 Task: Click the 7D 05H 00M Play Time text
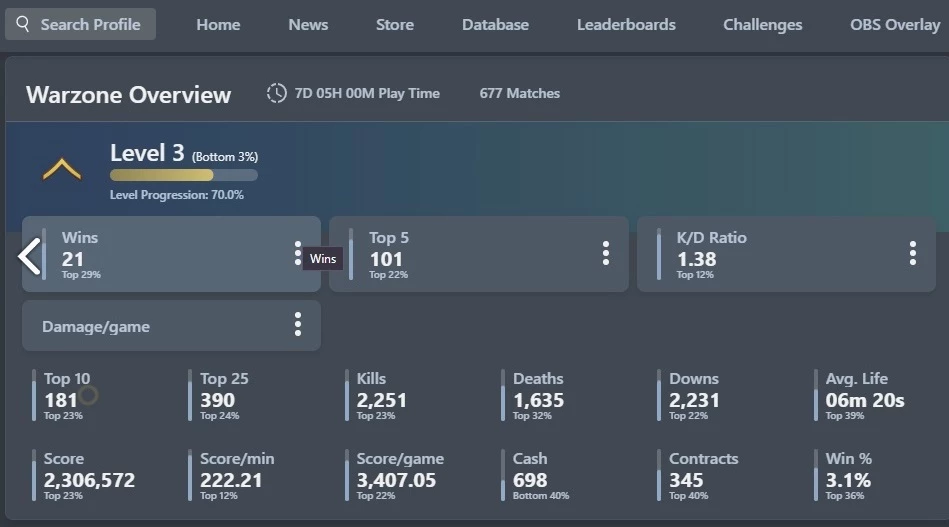click(x=367, y=93)
